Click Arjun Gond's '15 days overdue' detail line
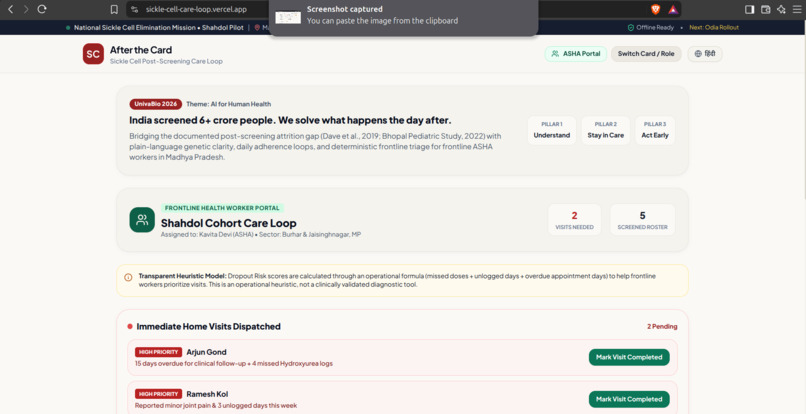806x414 pixels. point(234,364)
